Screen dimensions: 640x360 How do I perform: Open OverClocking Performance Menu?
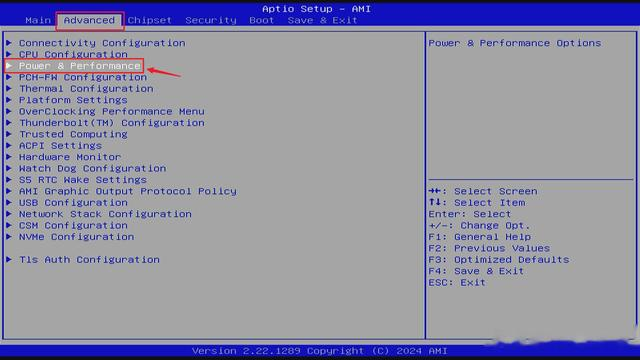tap(112, 111)
